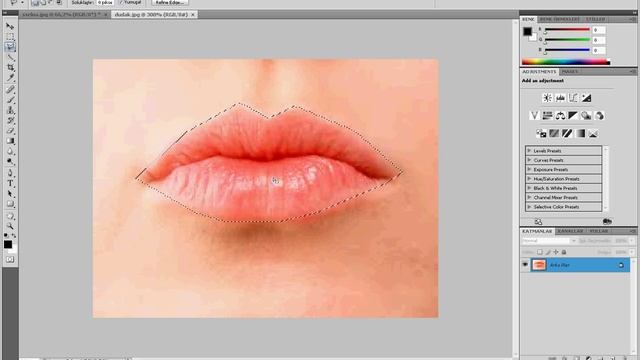Add a Vibrance adjustment

[534, 116]
